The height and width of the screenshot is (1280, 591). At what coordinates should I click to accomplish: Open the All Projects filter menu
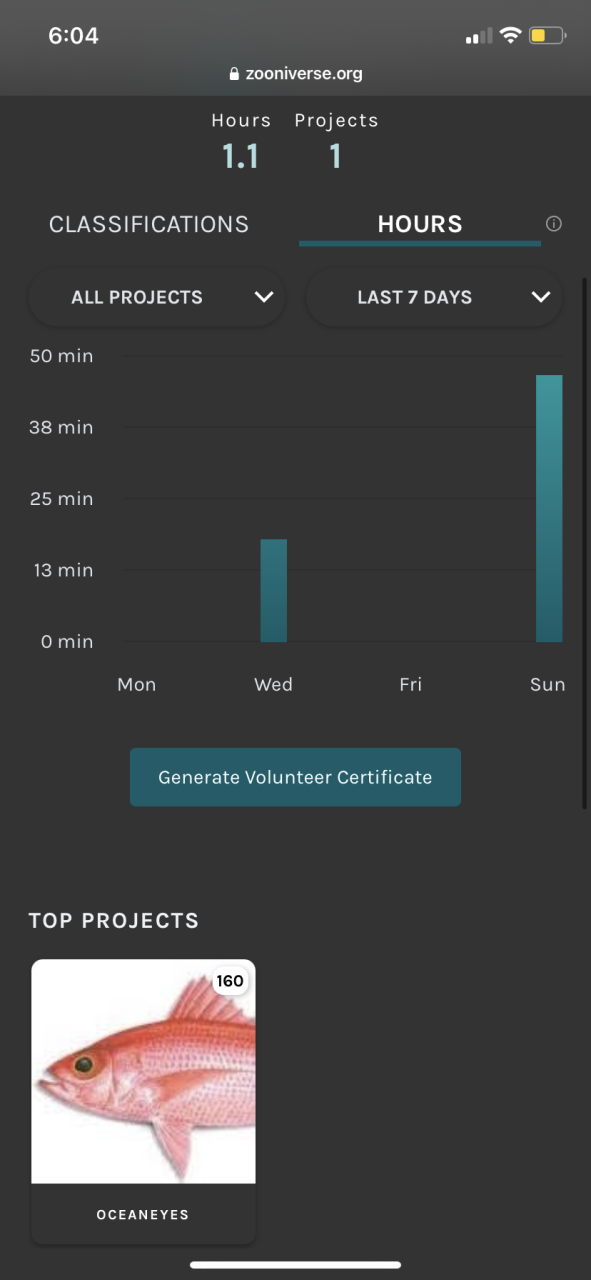point(157,297)
